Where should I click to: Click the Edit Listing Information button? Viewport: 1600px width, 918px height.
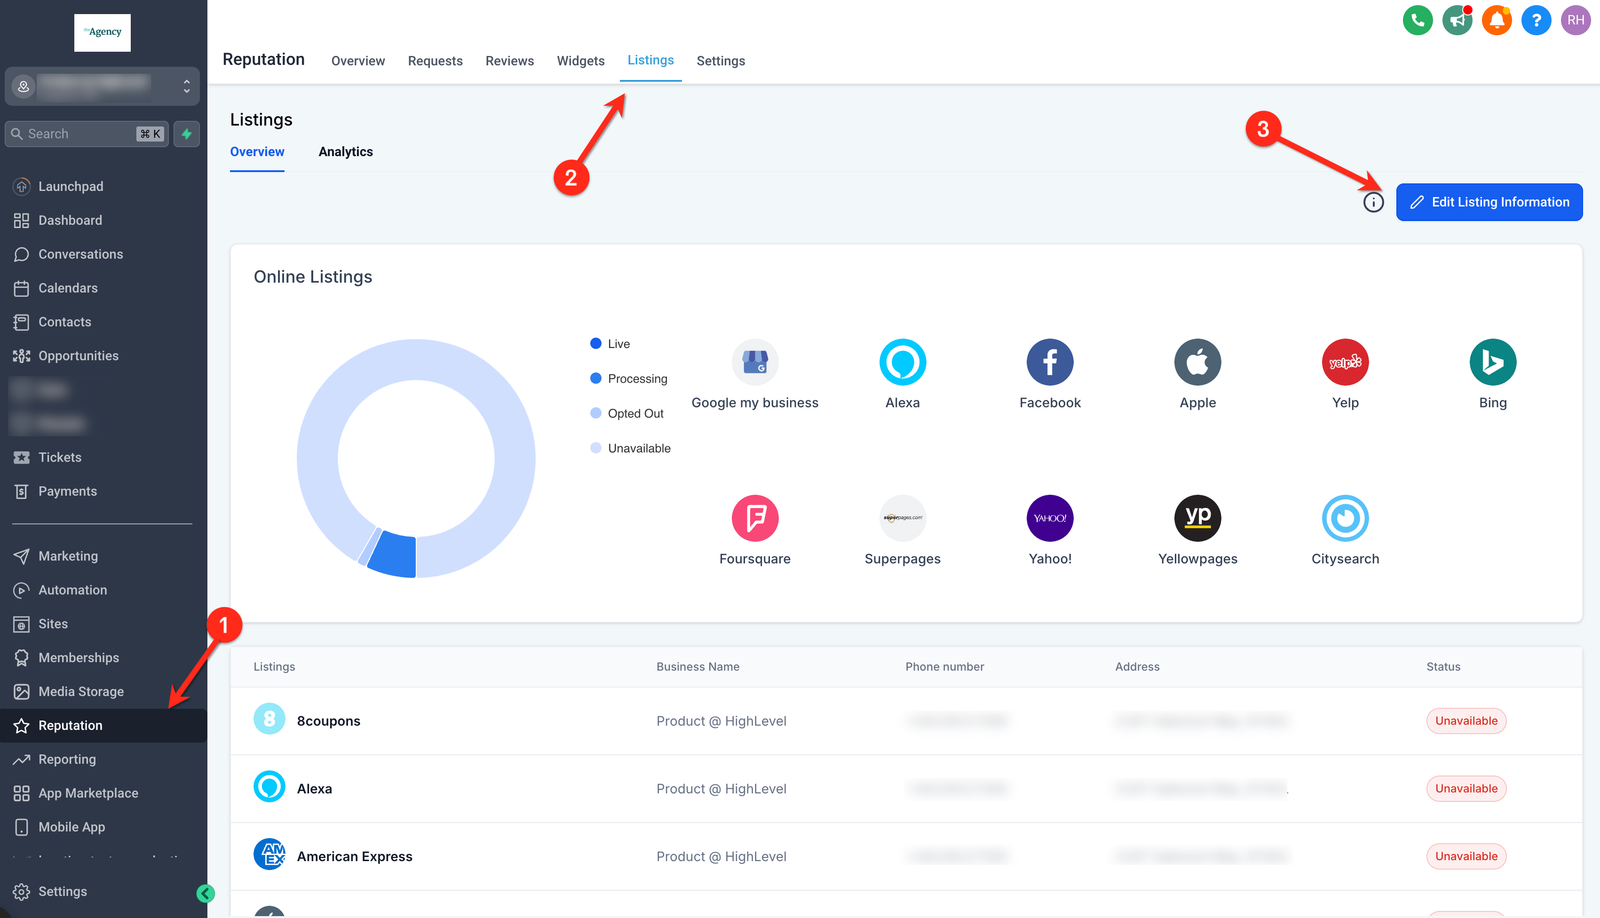point(1488,202)
